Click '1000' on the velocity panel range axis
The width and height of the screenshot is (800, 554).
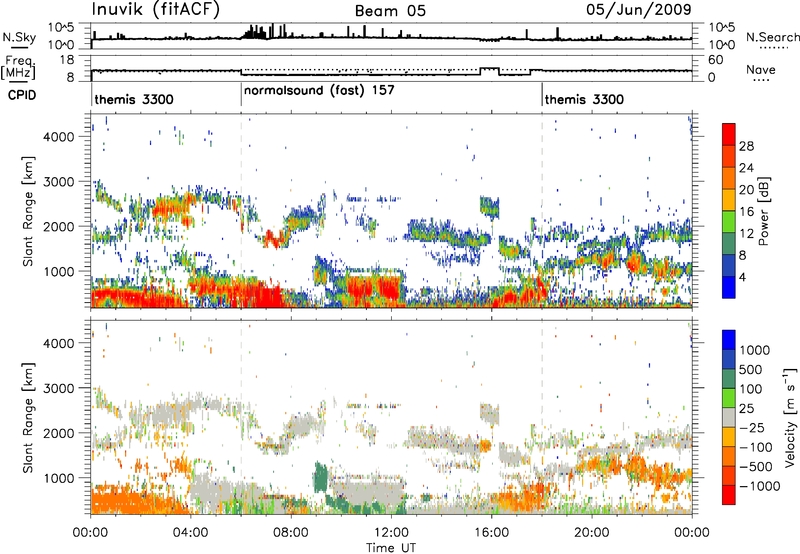[x=59, y=478]
